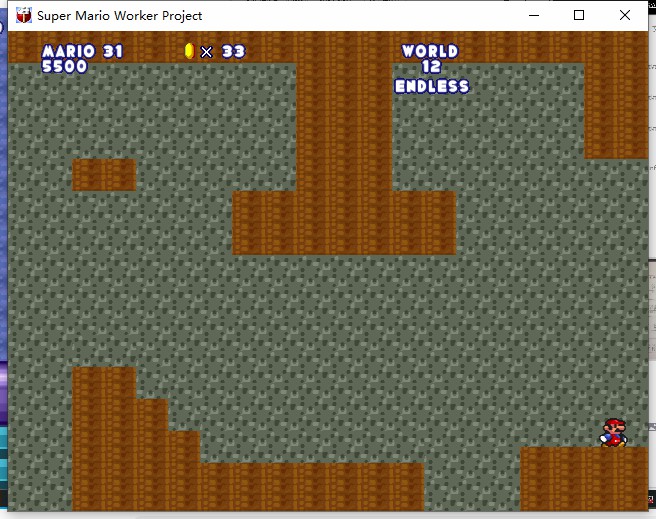Click the coin count '33'
This screenshot has height=519, width=656.
coord(233,51)
